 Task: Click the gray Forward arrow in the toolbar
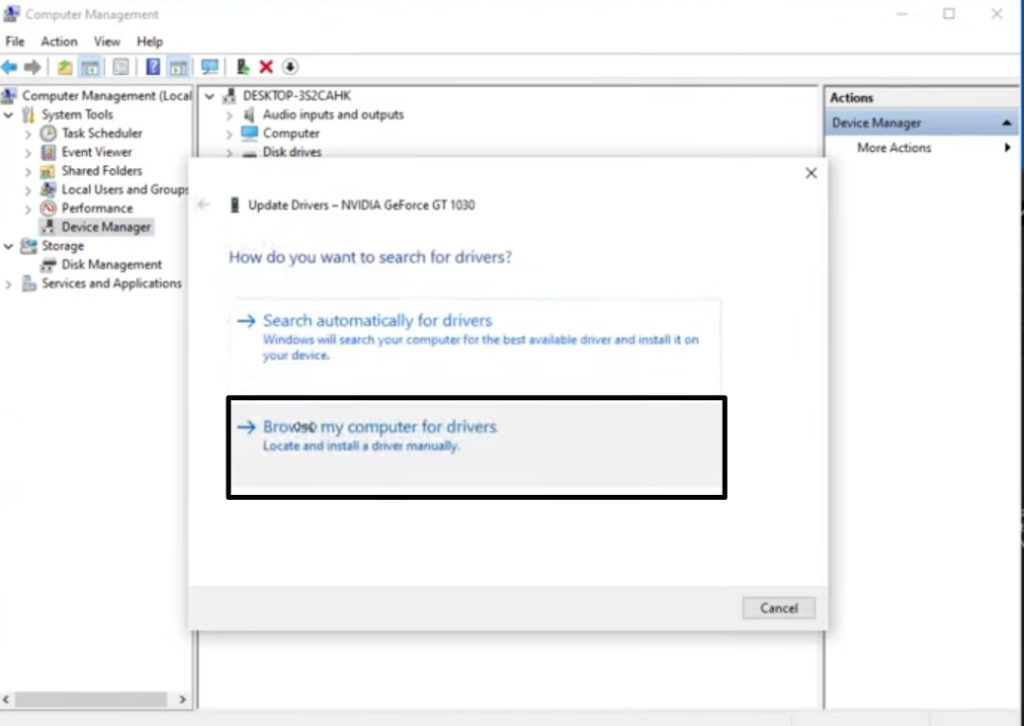pyautogui.click(x=32, y=67)
